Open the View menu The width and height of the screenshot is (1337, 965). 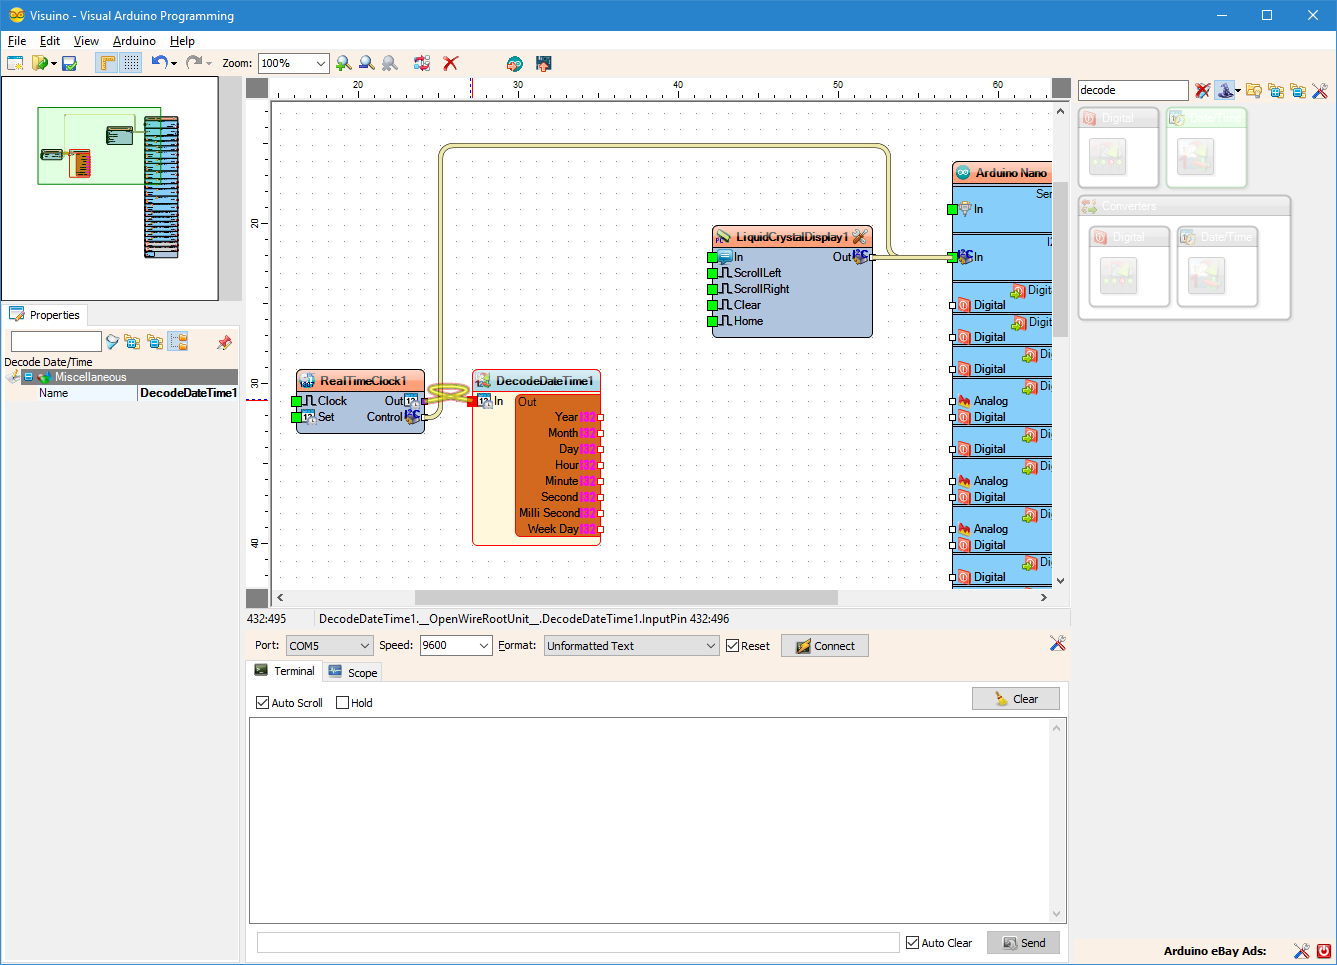tap(86, 41)
